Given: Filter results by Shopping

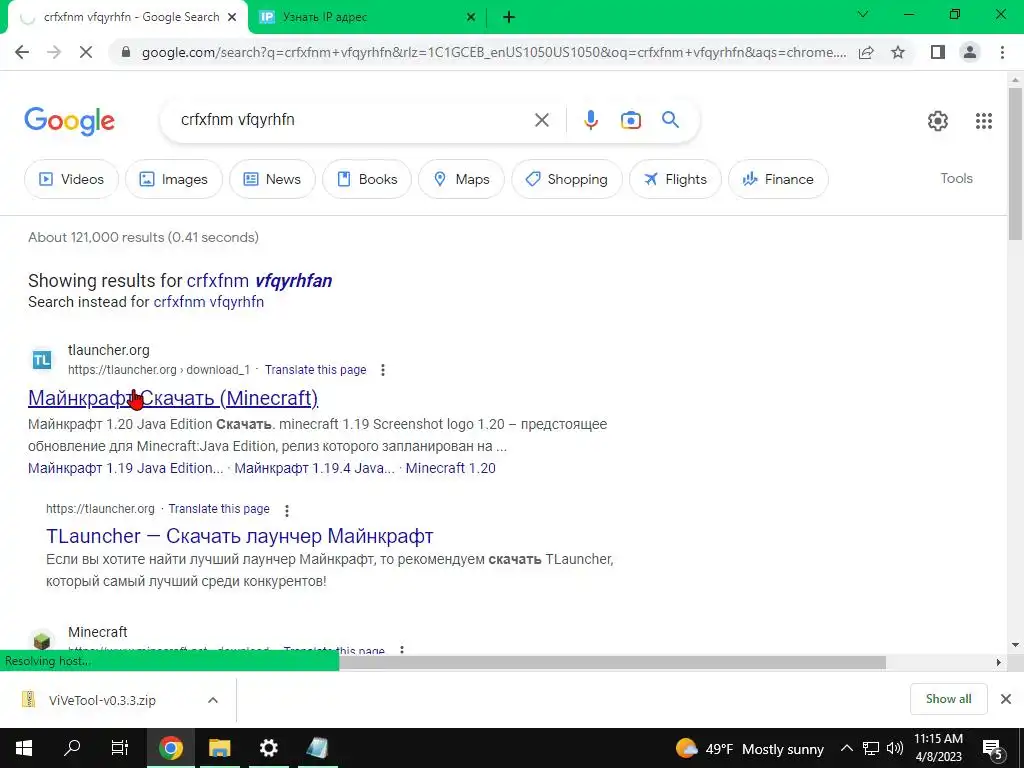Looking at the screenshot, I should (567, 179).
